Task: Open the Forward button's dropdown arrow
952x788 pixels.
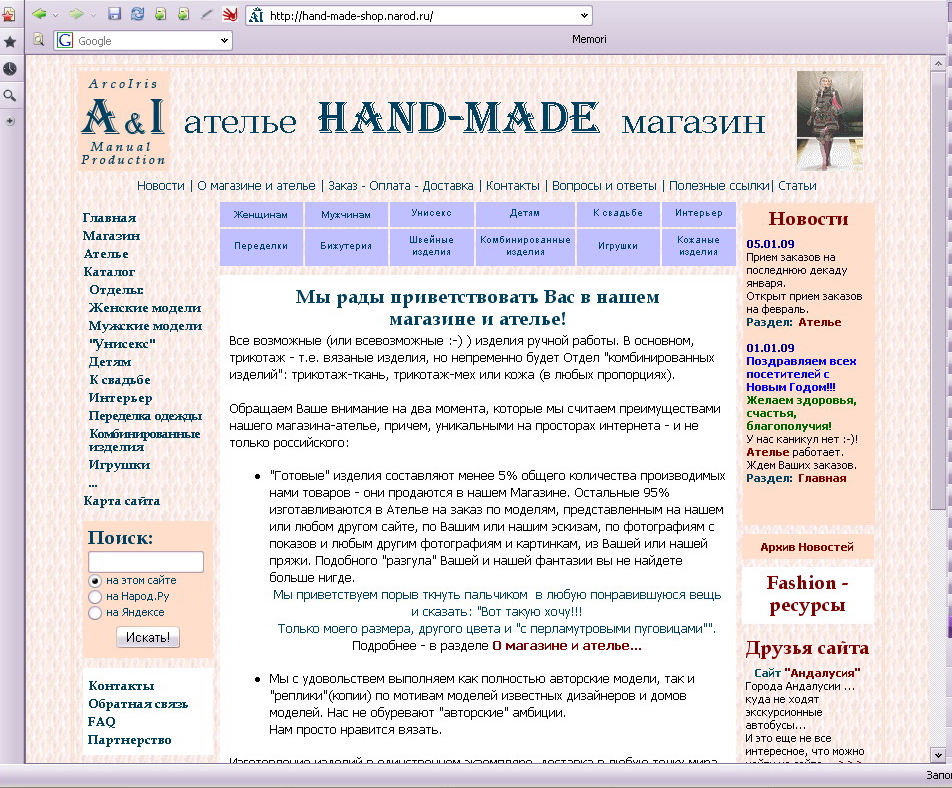Action: pyautogui.click(x=92, y=14)
